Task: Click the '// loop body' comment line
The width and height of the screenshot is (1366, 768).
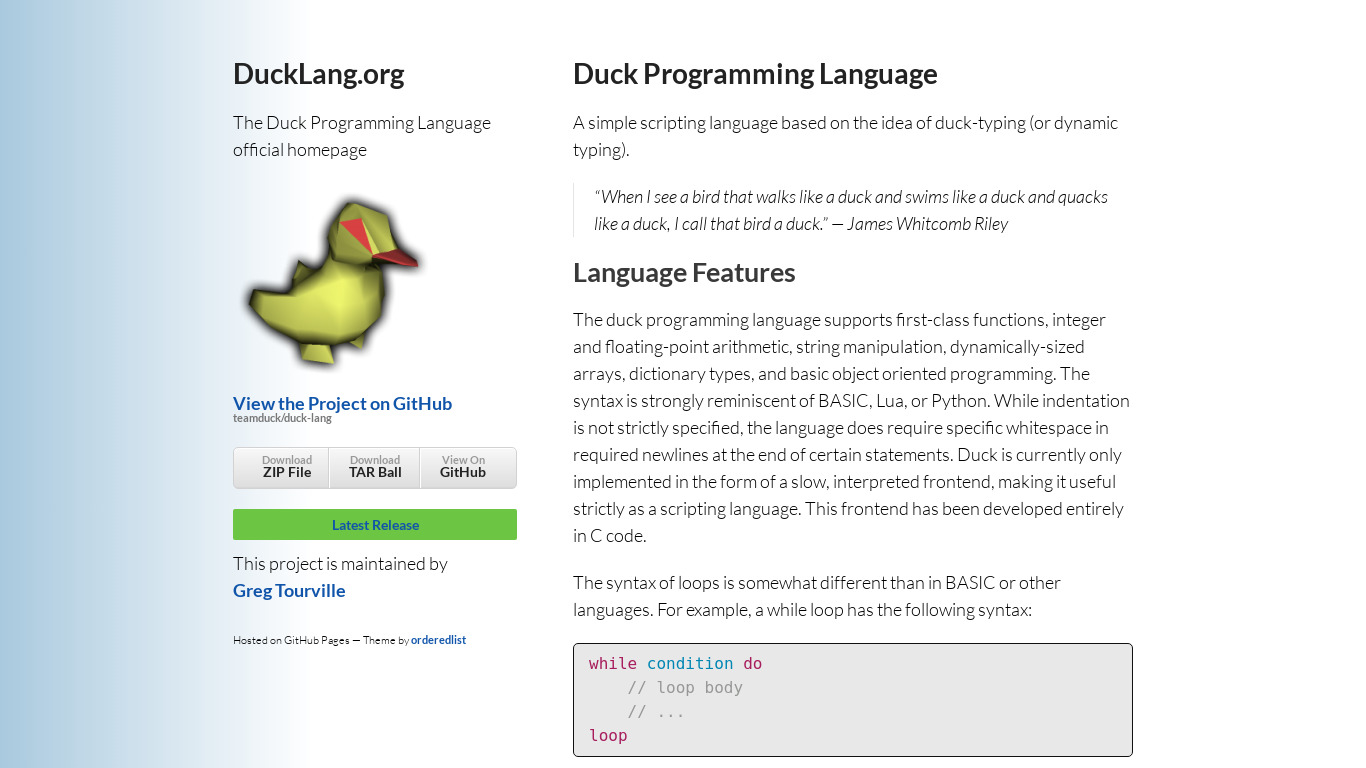Action: coord(685,688)
